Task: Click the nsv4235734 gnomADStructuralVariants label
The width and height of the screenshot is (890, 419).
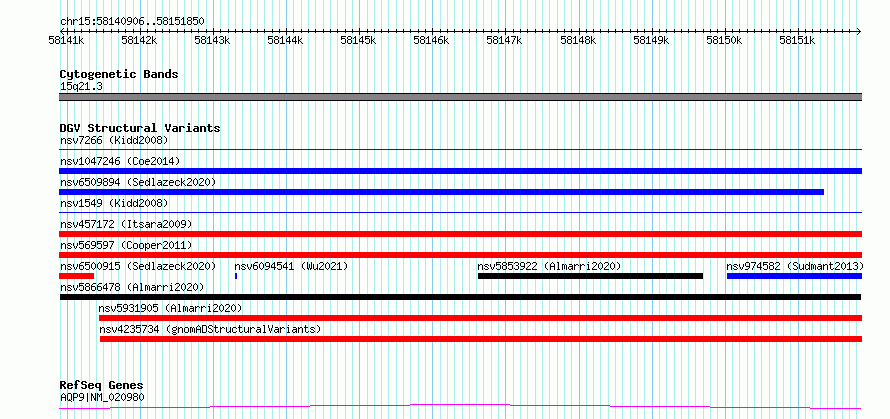Action: coord(210,329)
